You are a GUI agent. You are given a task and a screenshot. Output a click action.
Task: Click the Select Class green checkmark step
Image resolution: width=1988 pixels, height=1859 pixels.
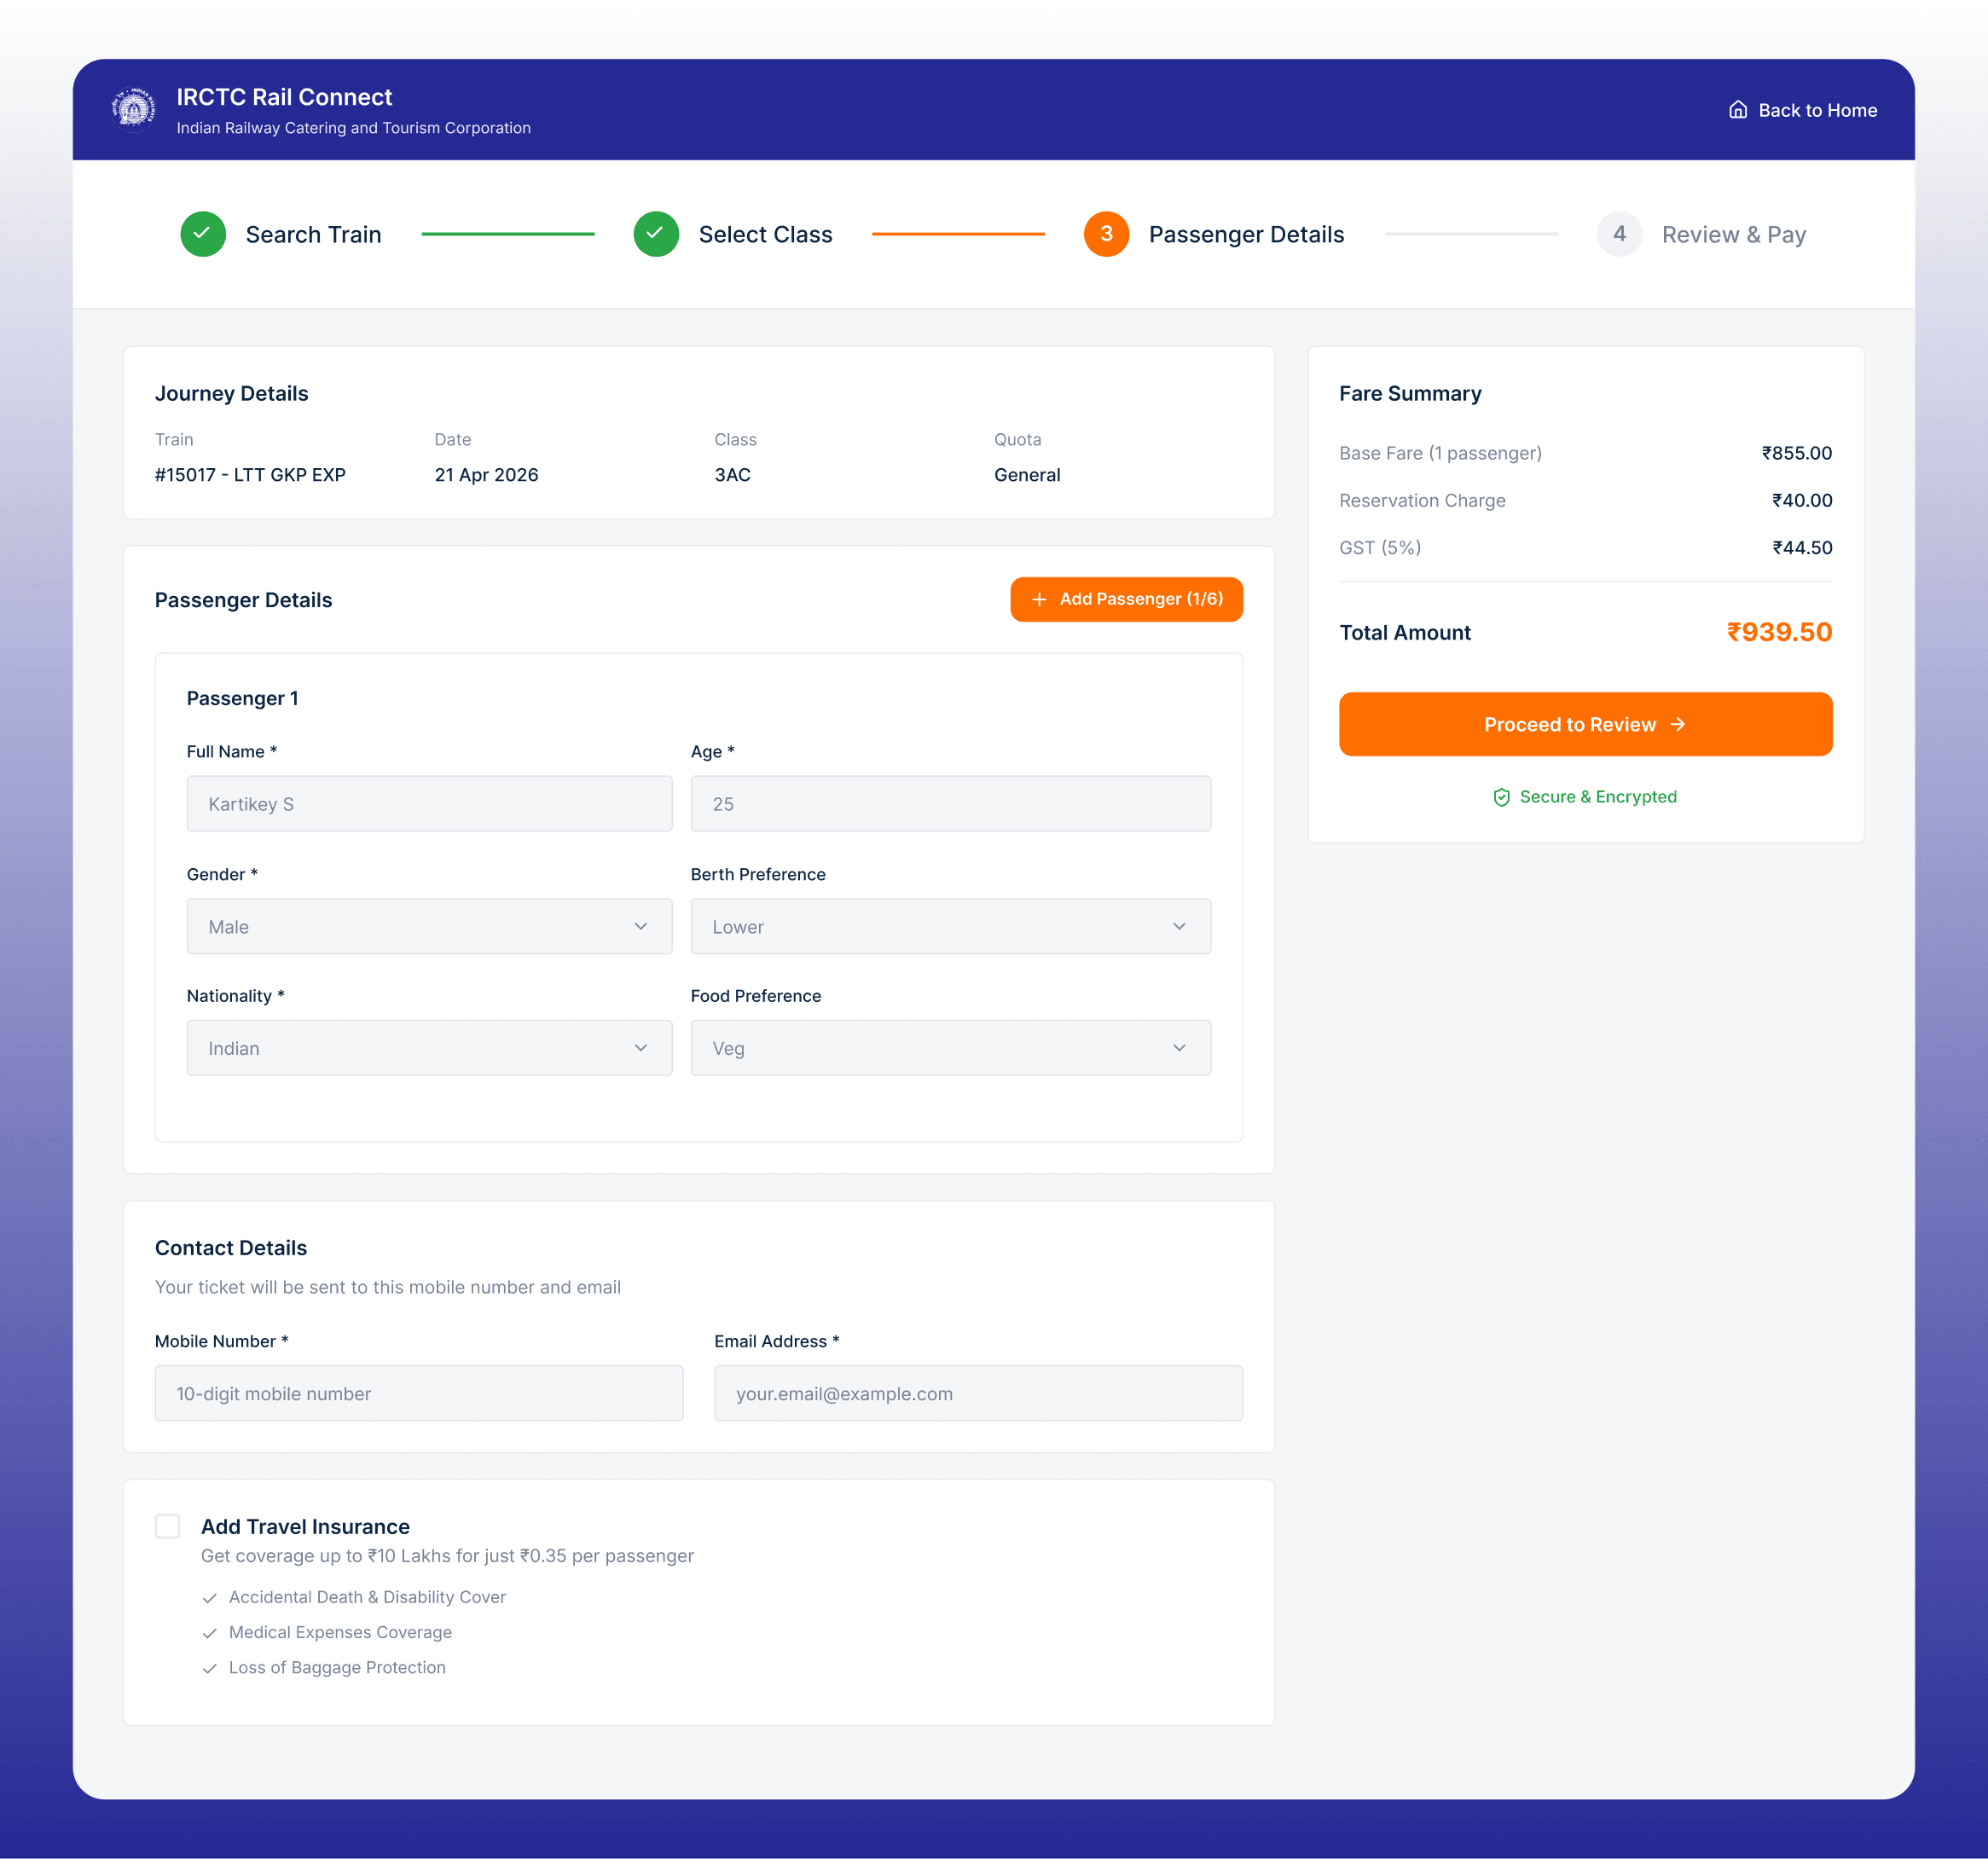click(656, 234)
